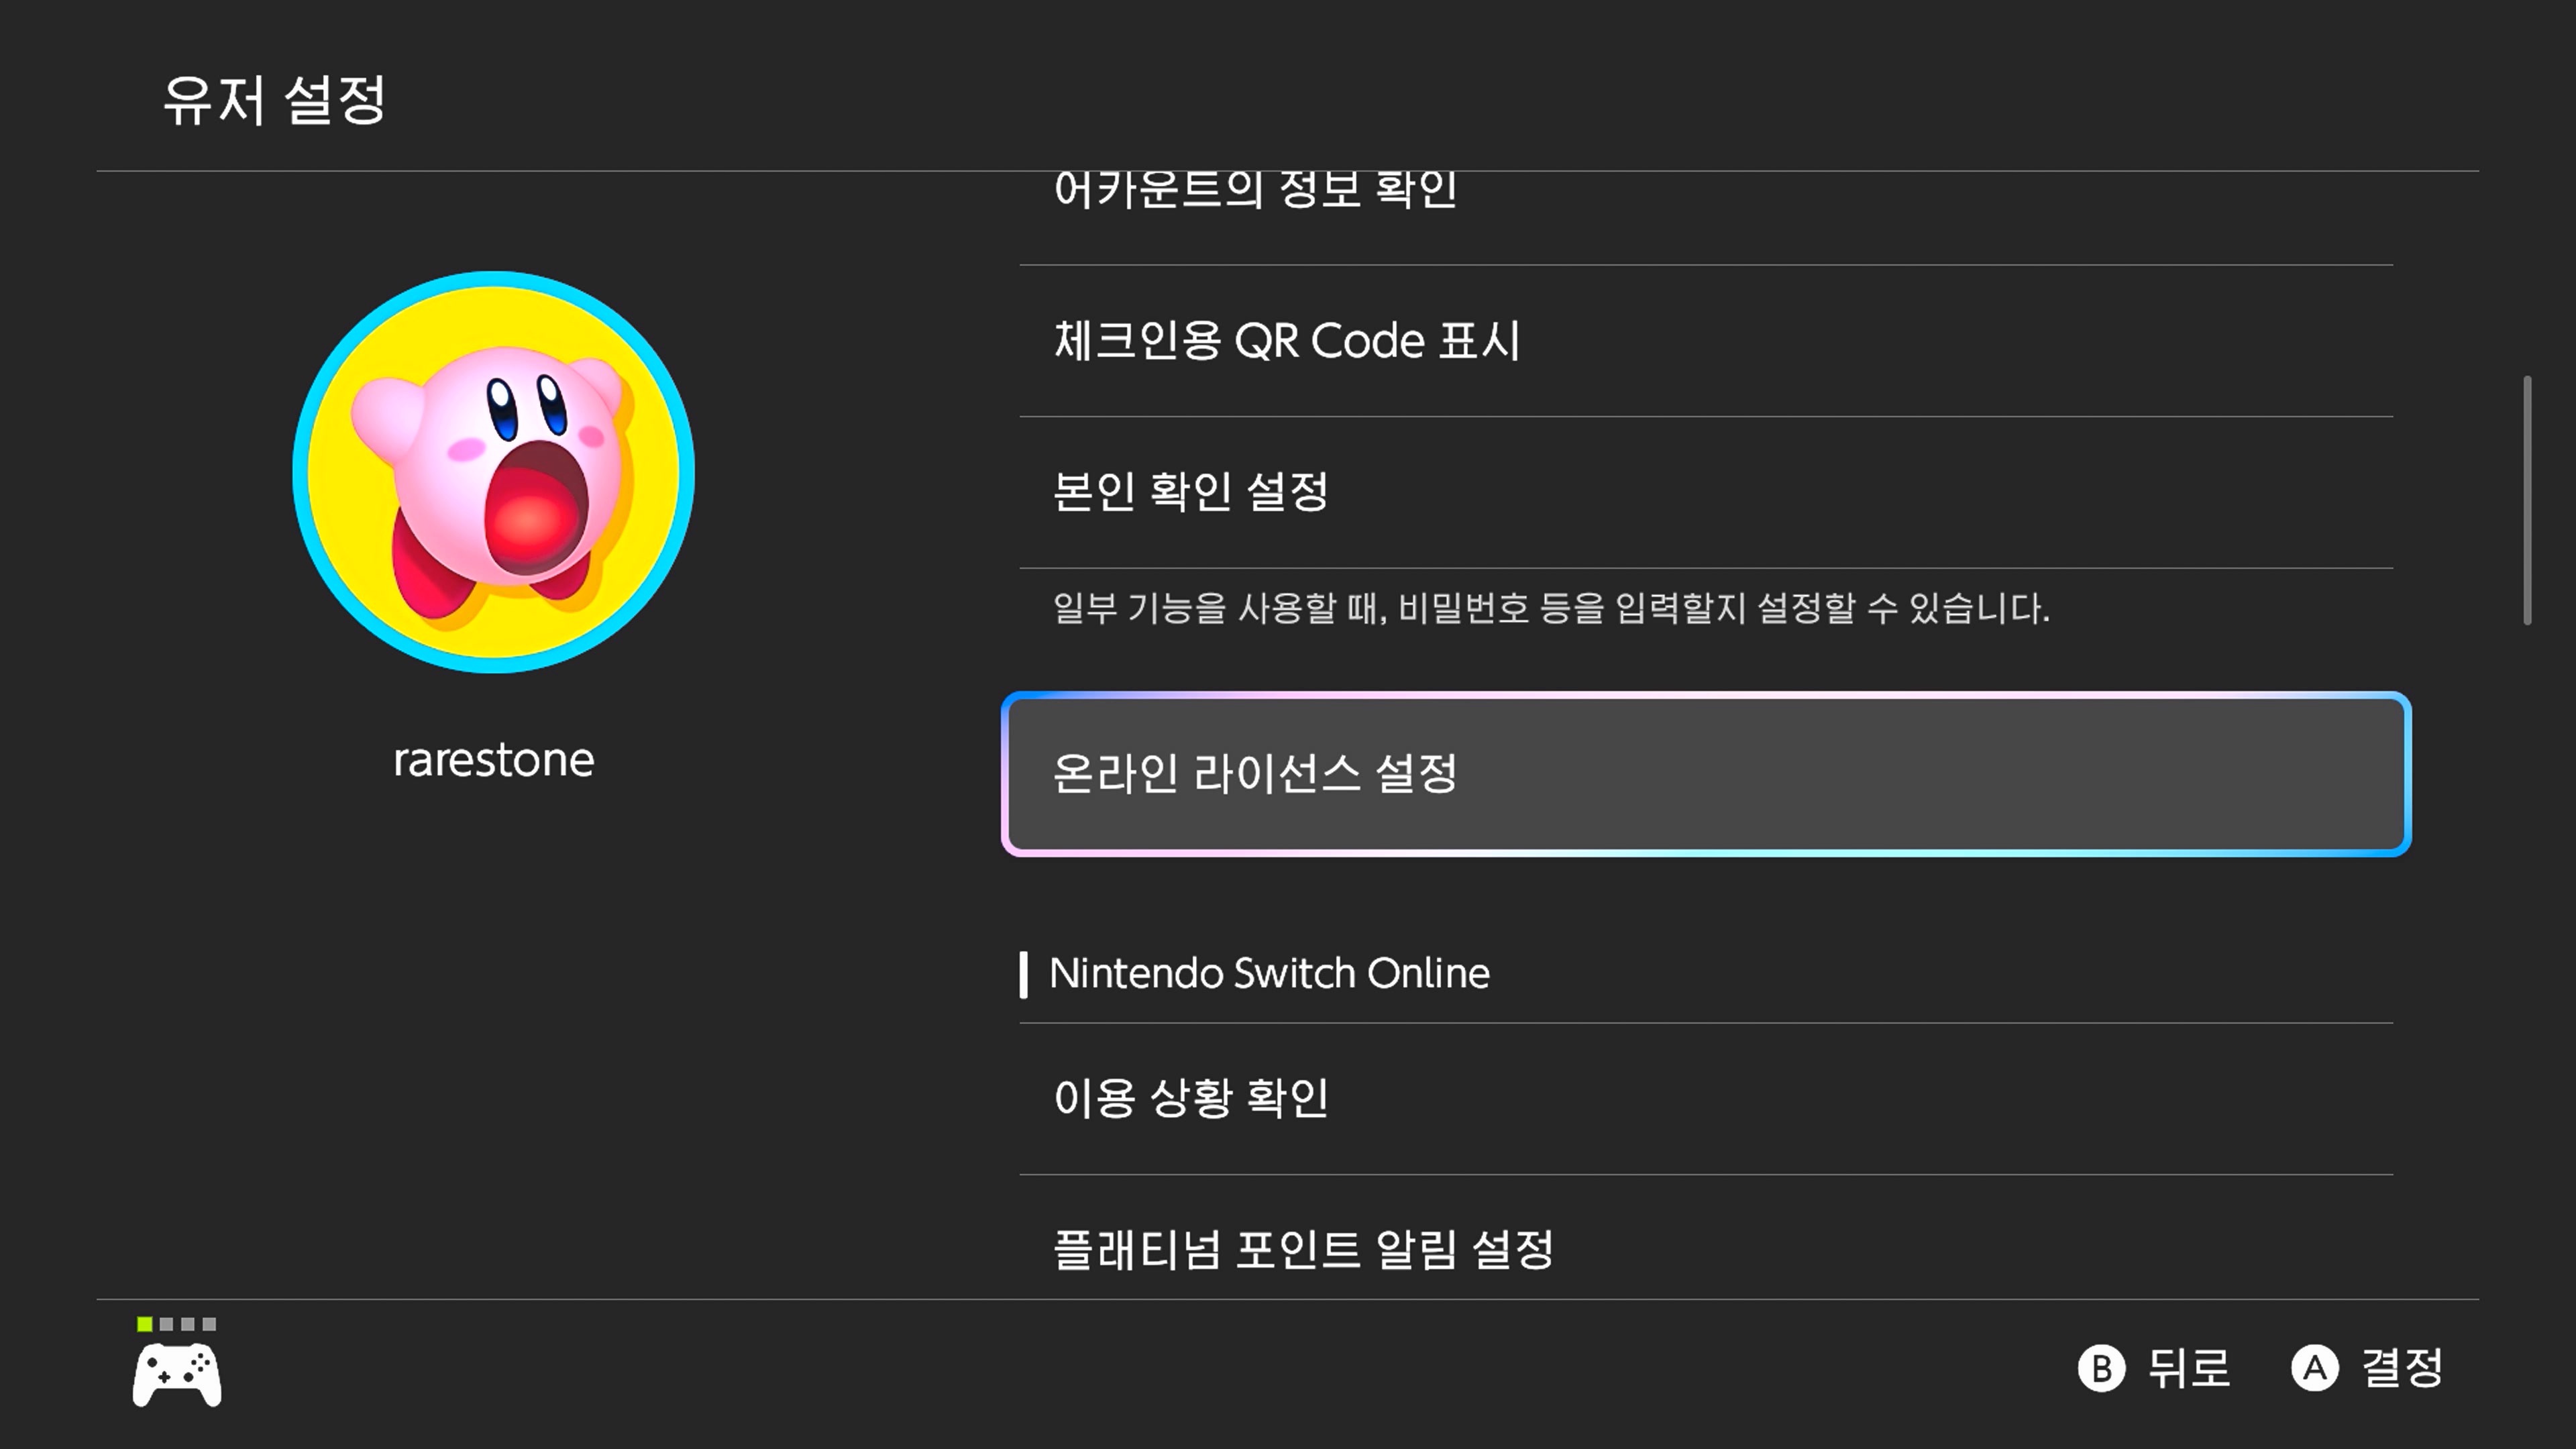This screenshot has width=2576, height=1449.
Task: Click the Nintendo Switch Online section header
Action: coord(1269,974)
